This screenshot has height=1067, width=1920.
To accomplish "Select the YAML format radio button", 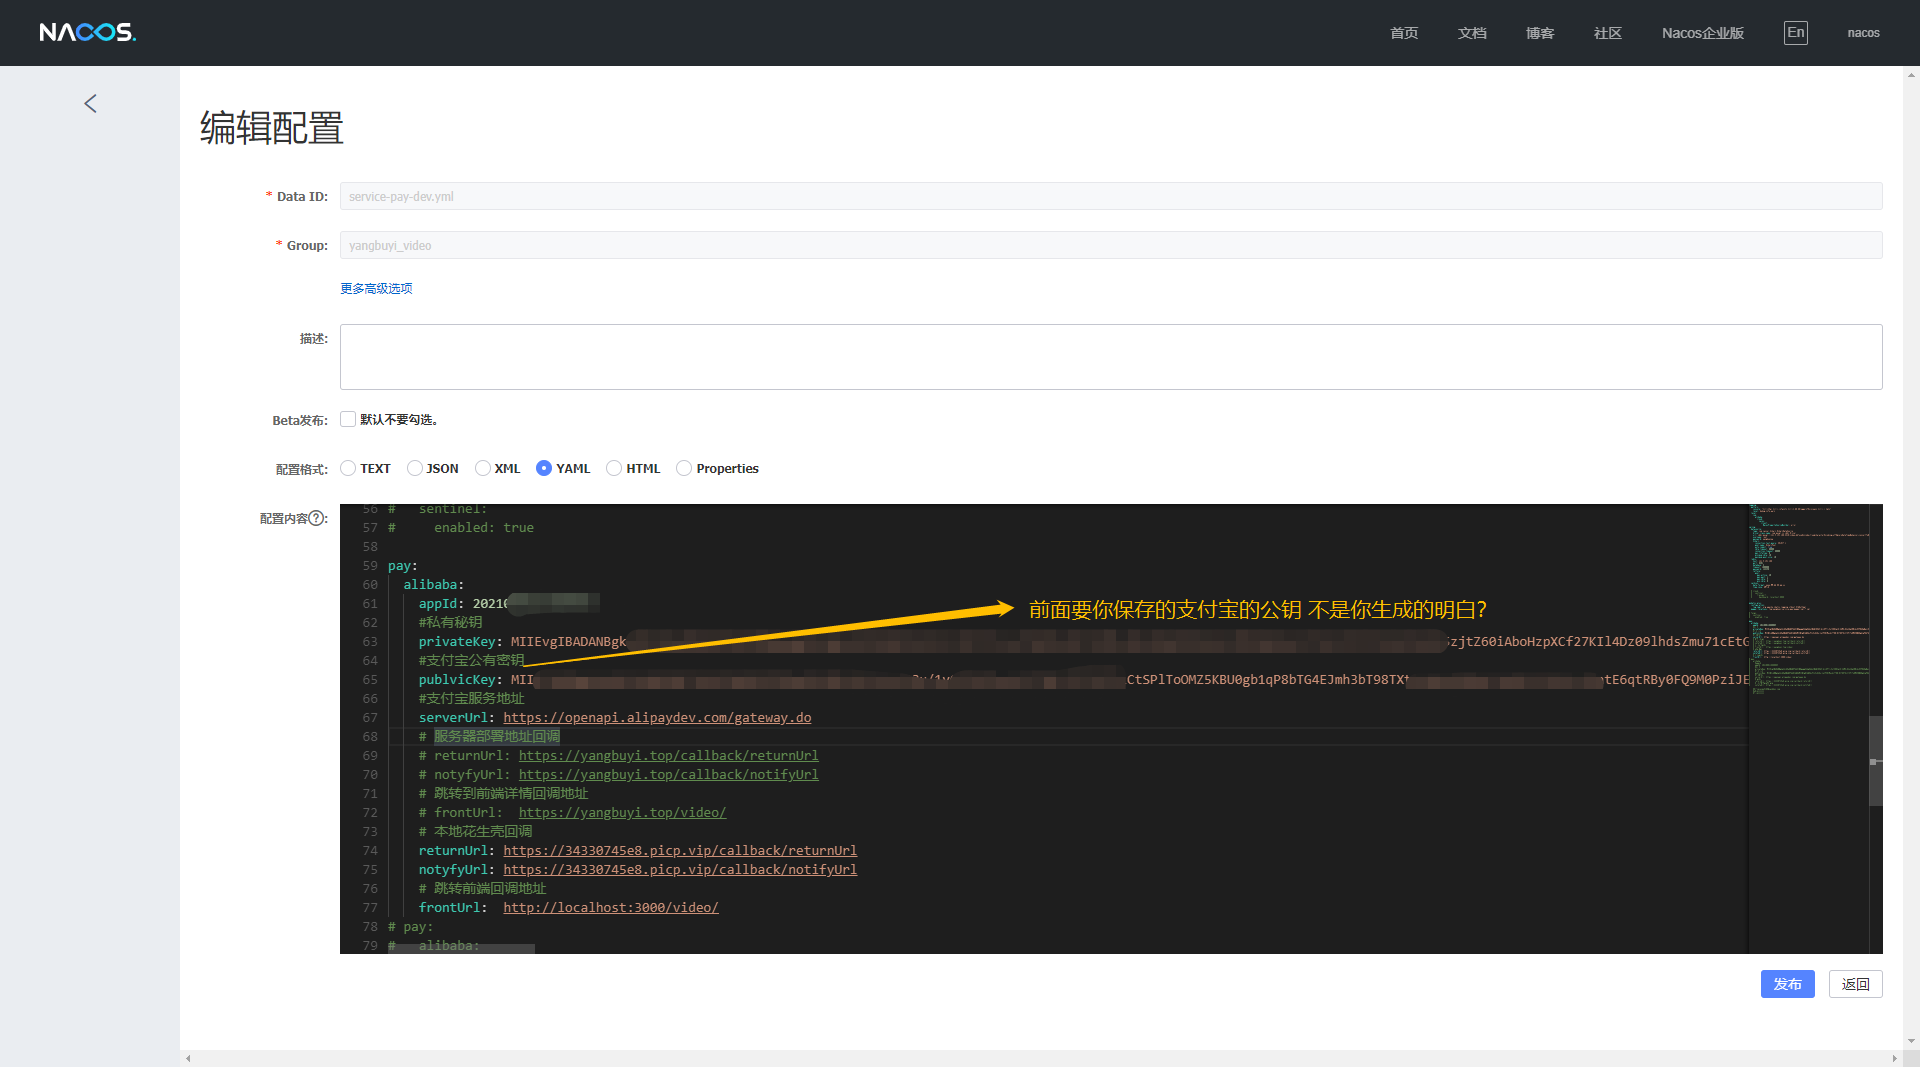I will pyautogui.click(x=544, y=468).
